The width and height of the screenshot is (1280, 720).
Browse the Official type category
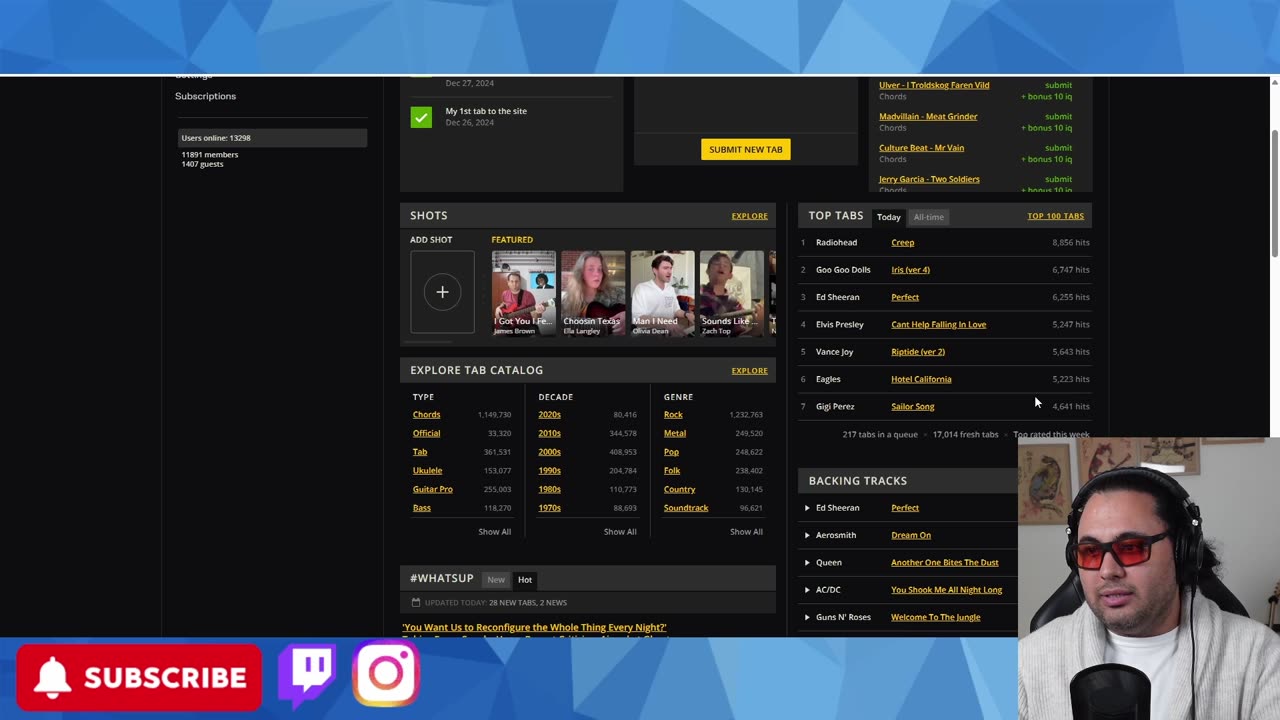426,433
